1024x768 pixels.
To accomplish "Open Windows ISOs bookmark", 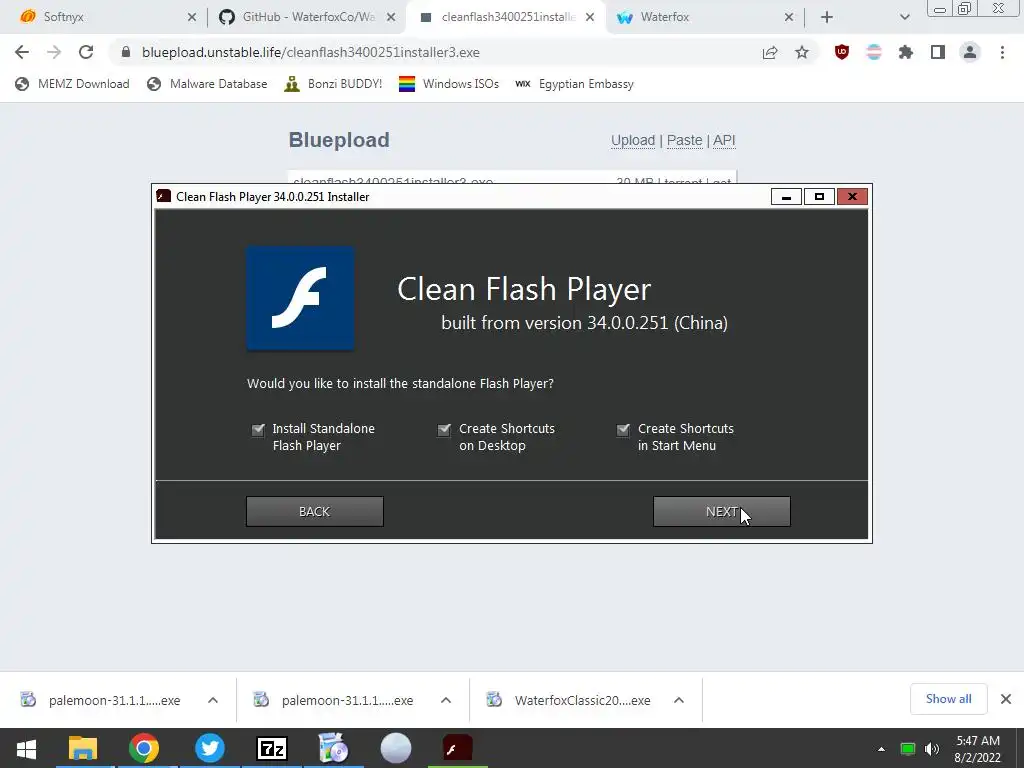I will [449, 84].
